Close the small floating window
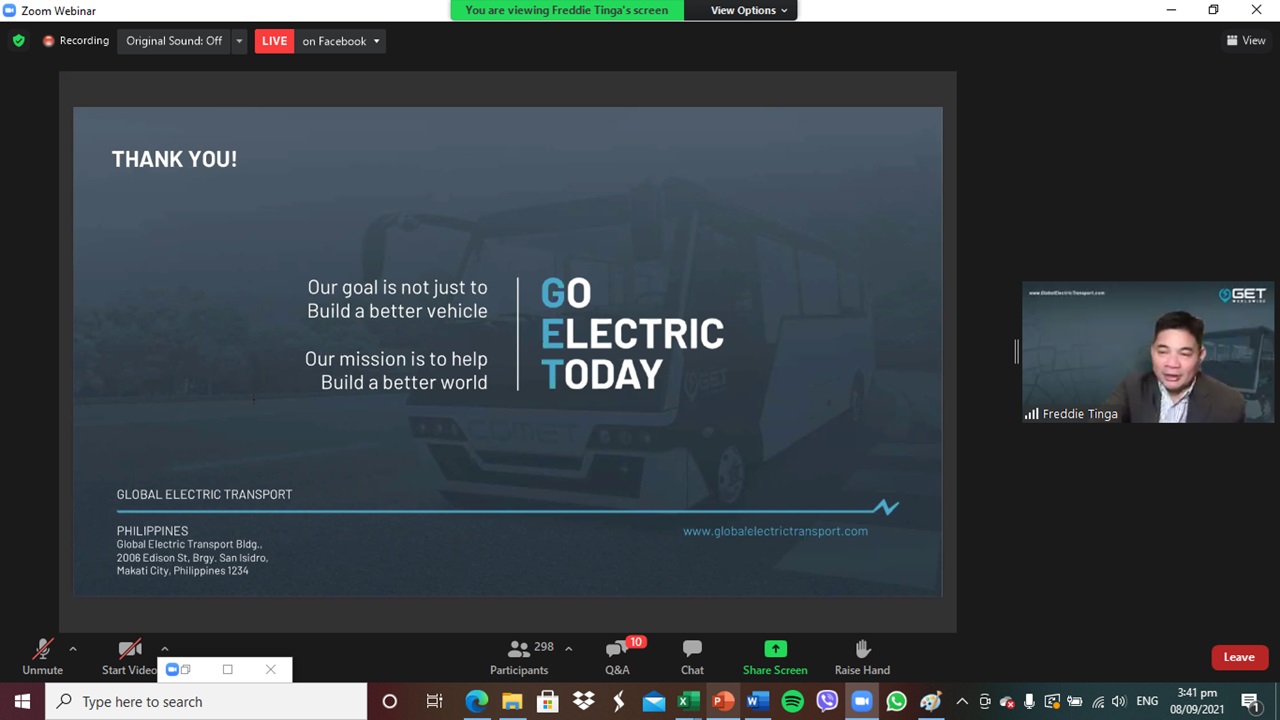 270,669
